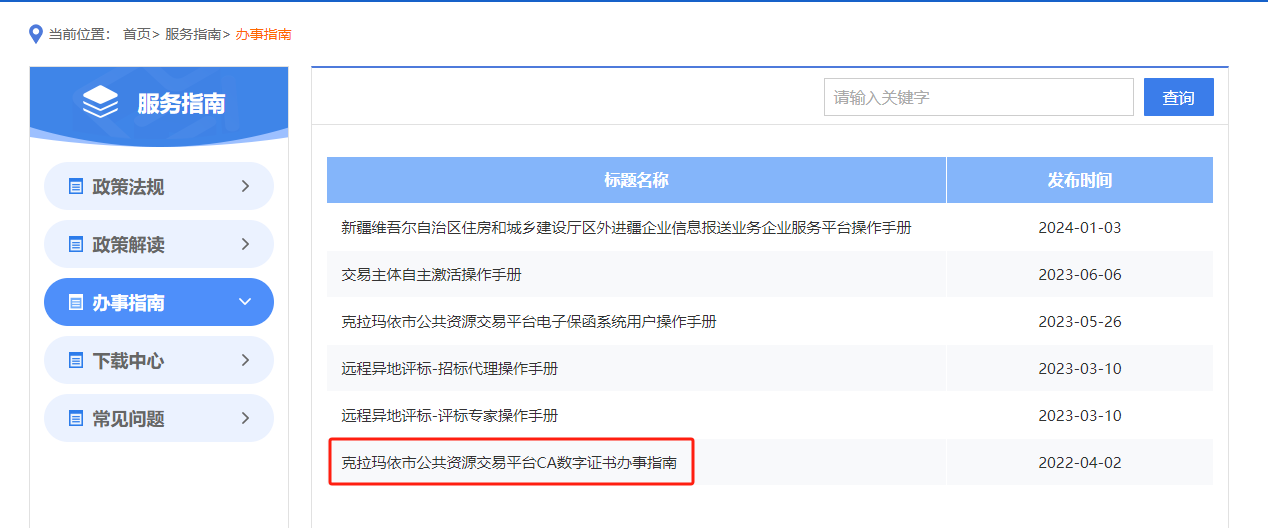Viewport: 1268px width, 528px height.
Task: Open 交易主体自主激活操作手册 entry
Action: coord(431,275)
